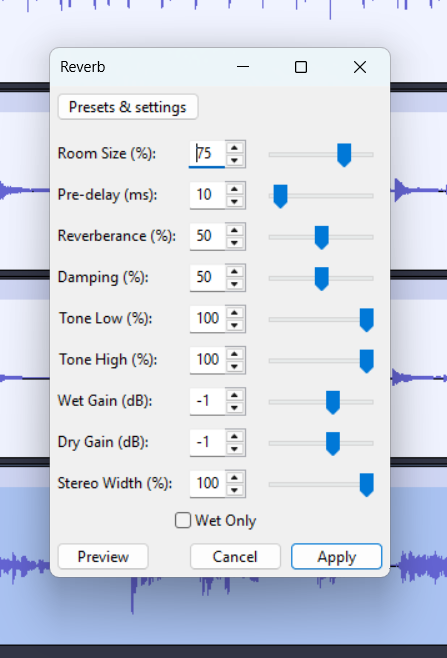The width and height of the screenshot is (447, 658).
Task: Close the Reverb dialog window
Action: tap(360, 67)
